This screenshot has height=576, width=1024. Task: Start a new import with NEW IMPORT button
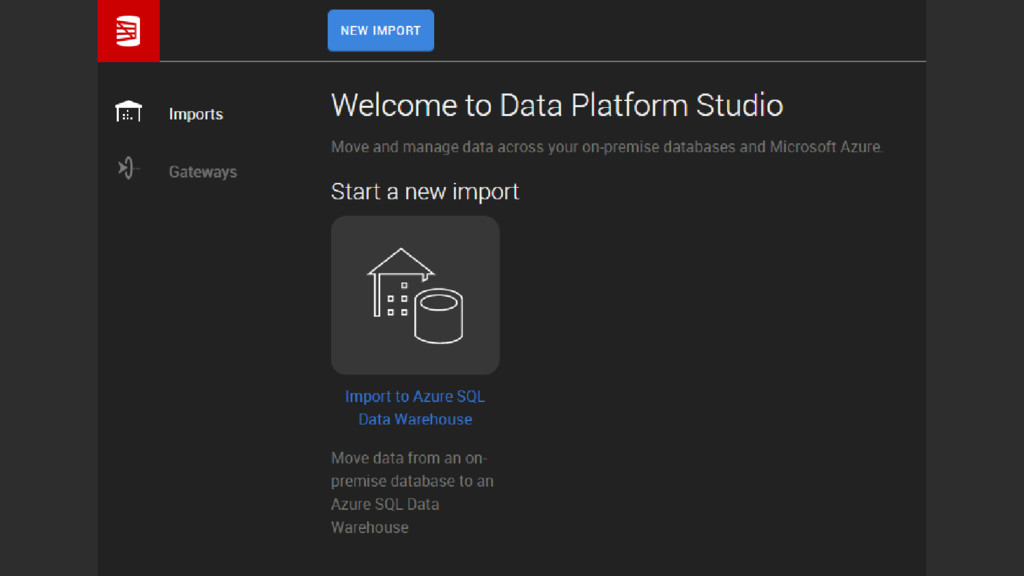click(381, 30)
